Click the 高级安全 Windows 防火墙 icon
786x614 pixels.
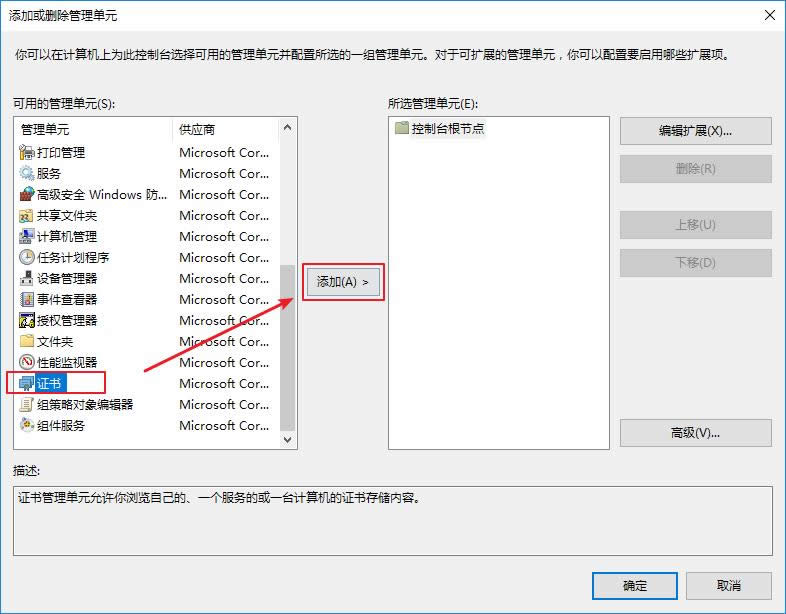tap(27, 195)
